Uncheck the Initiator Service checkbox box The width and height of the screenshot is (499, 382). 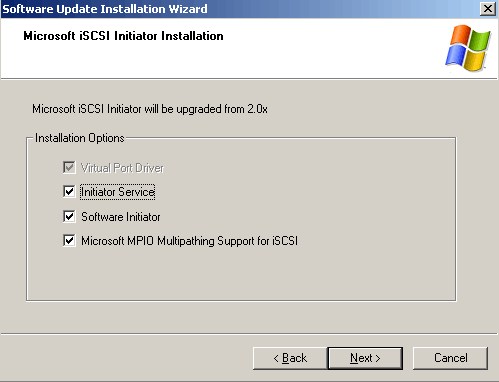coord(69,192)
